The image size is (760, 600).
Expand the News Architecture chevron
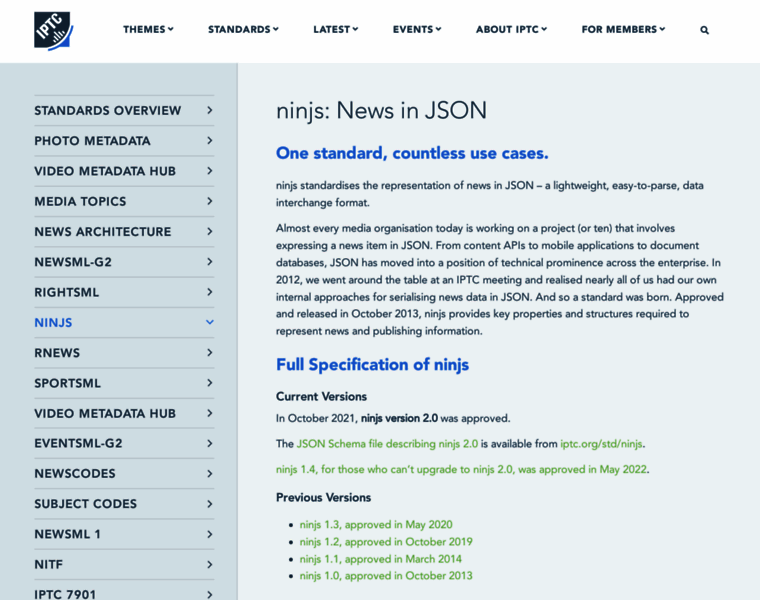[209, 232]
